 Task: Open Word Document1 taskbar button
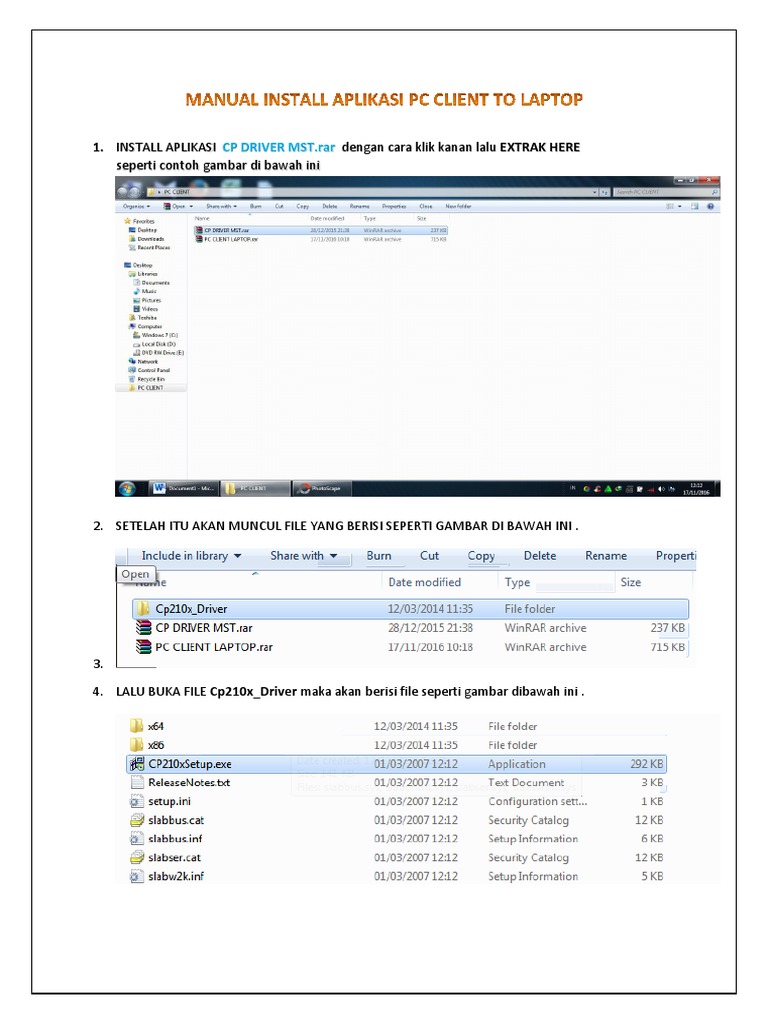(184, 488)
